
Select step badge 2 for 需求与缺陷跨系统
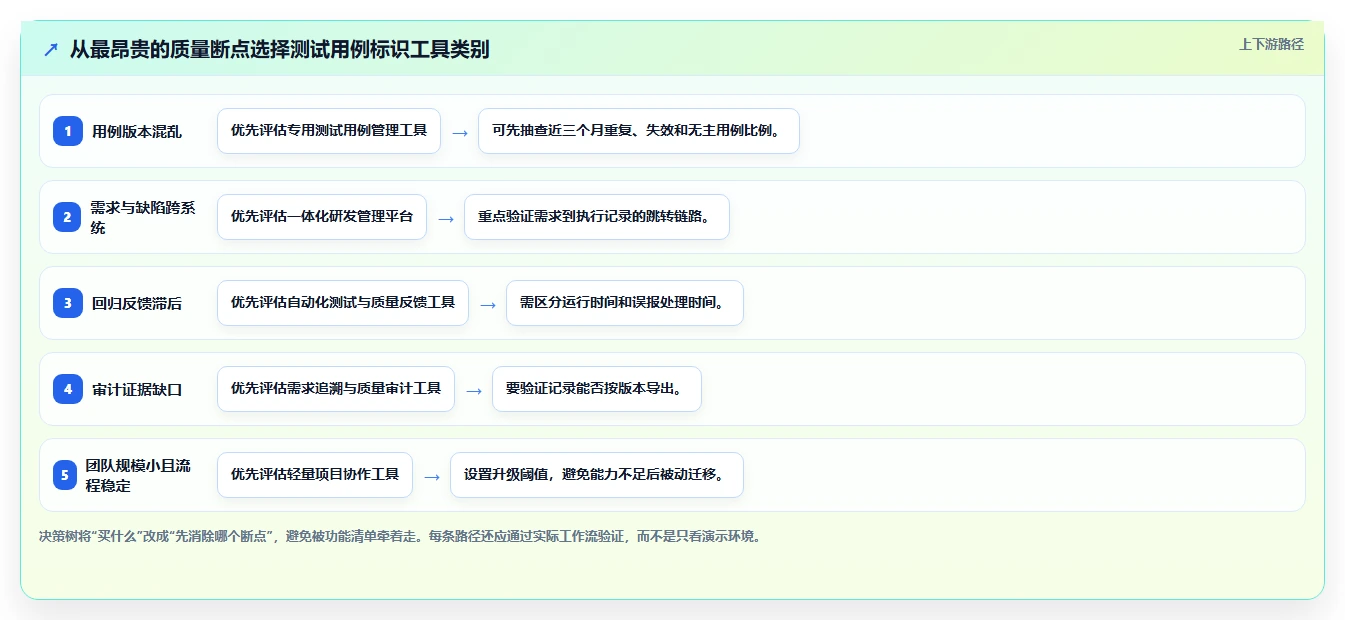click(68, 217)
